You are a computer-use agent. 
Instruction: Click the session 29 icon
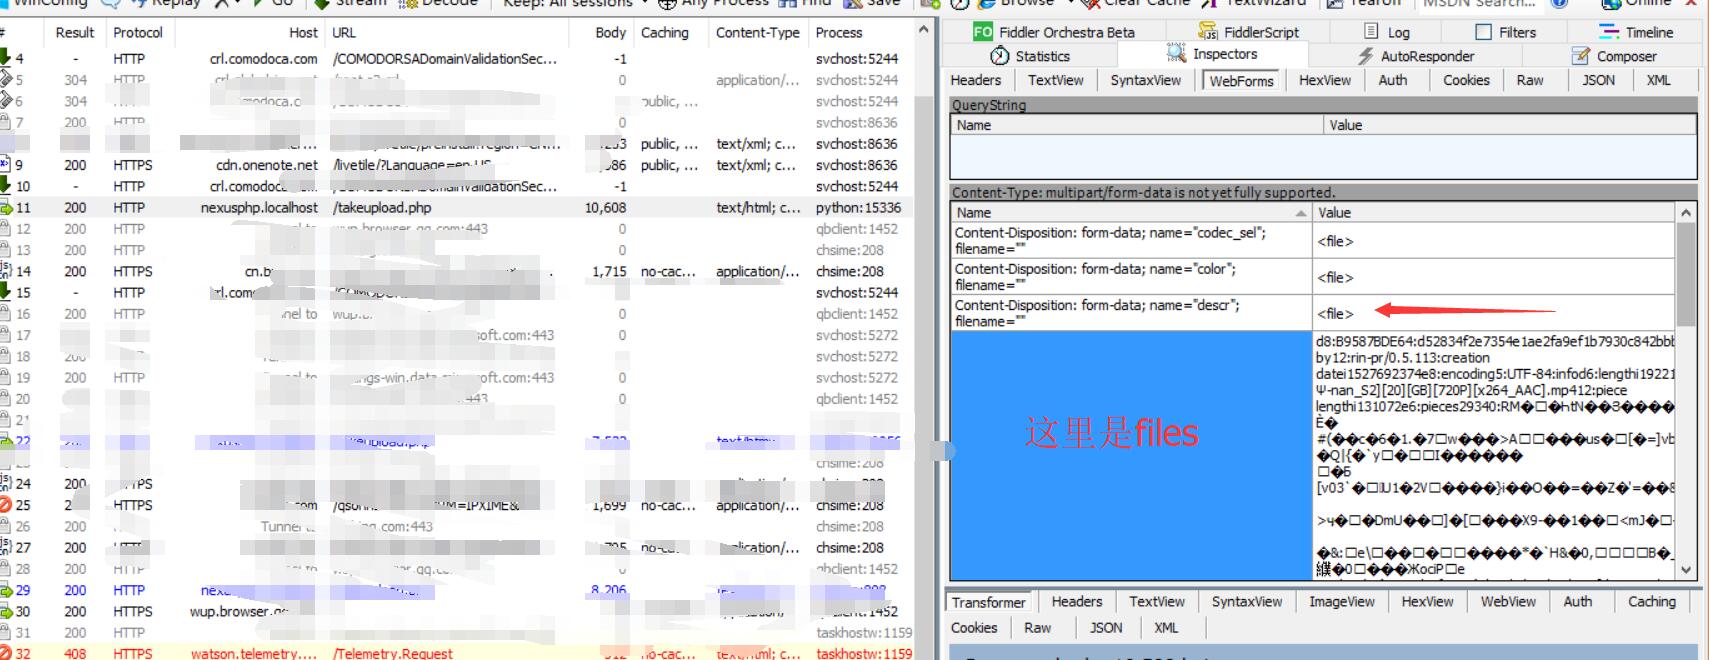(x=5, y=590)
